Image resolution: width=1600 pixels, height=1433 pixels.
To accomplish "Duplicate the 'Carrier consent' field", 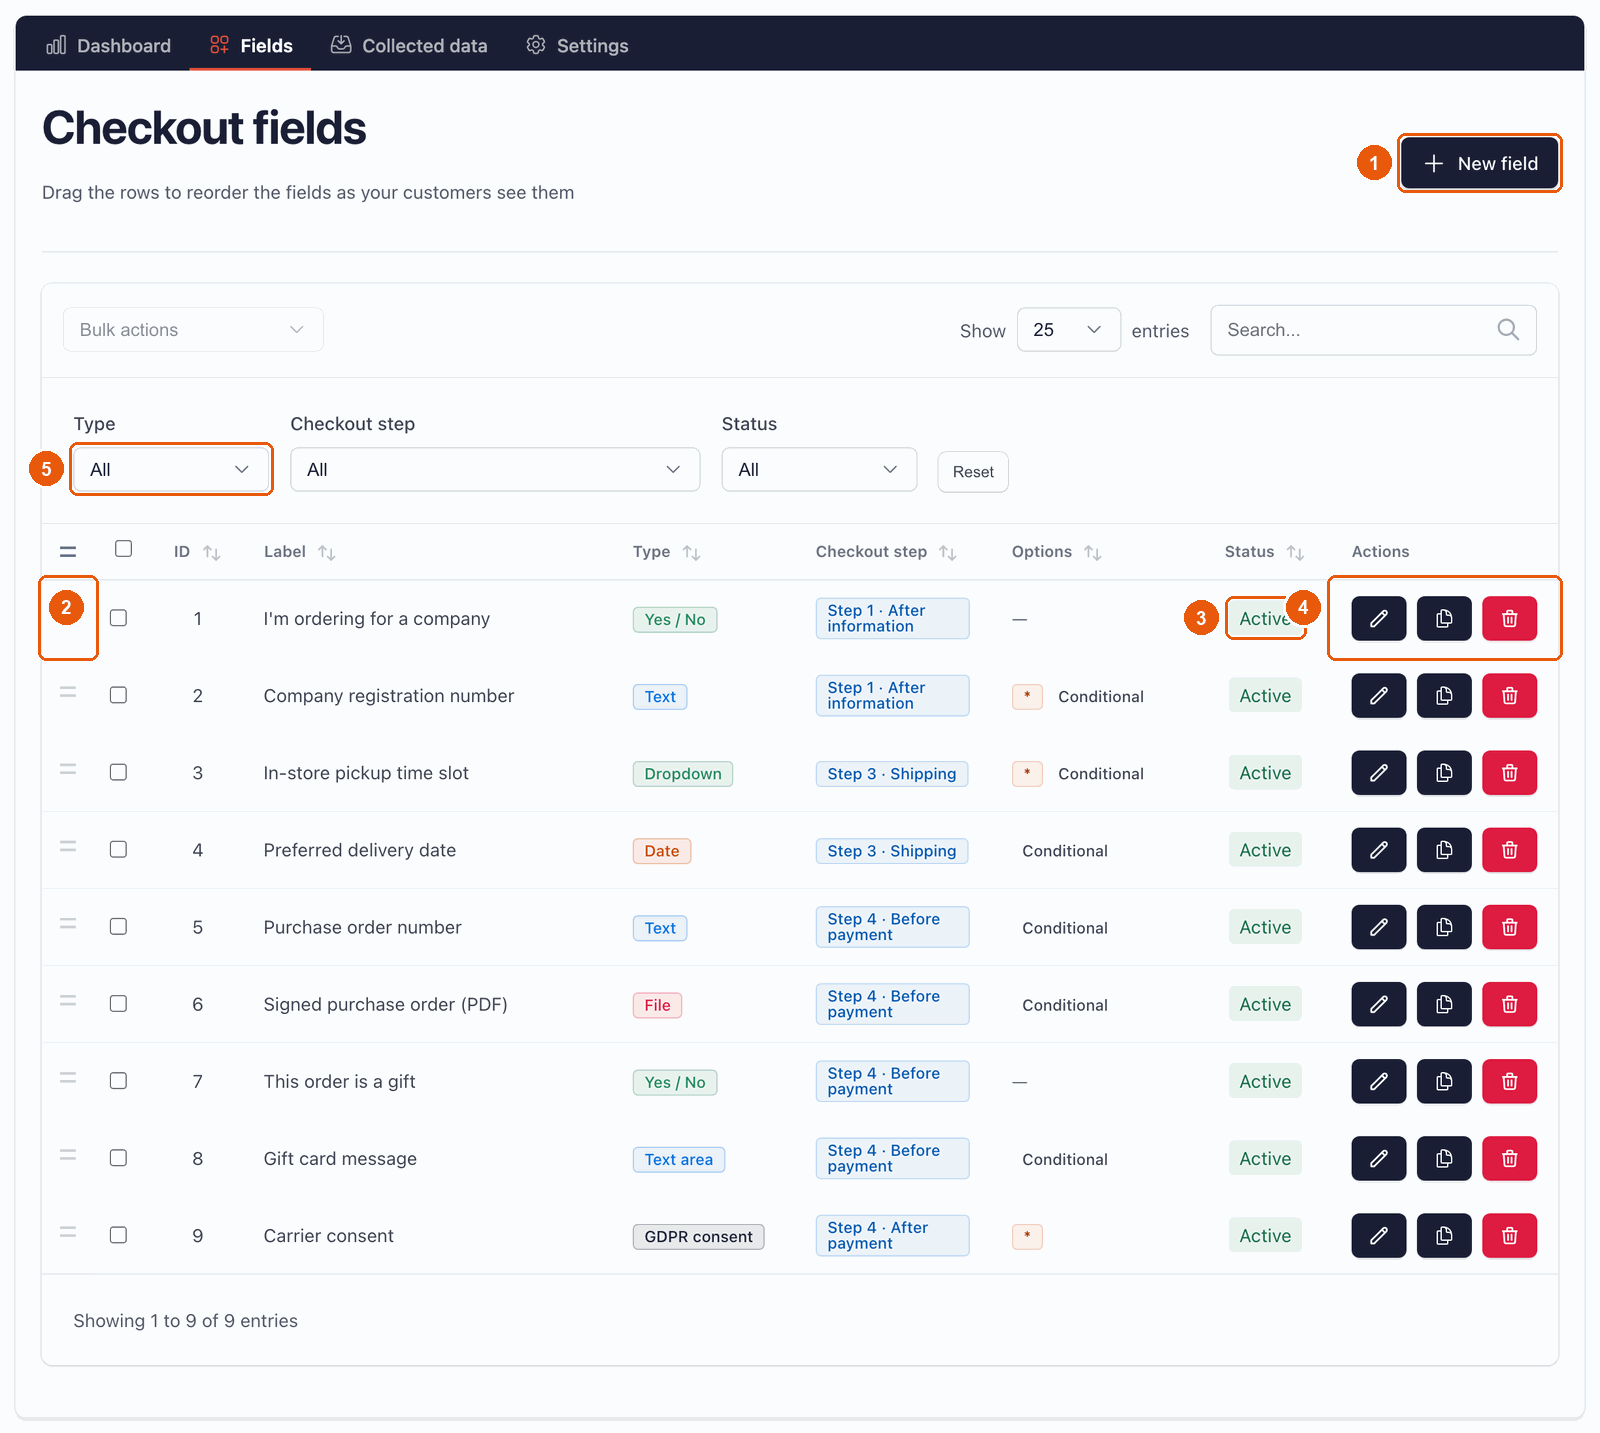I will (x=1444, y=1236).
